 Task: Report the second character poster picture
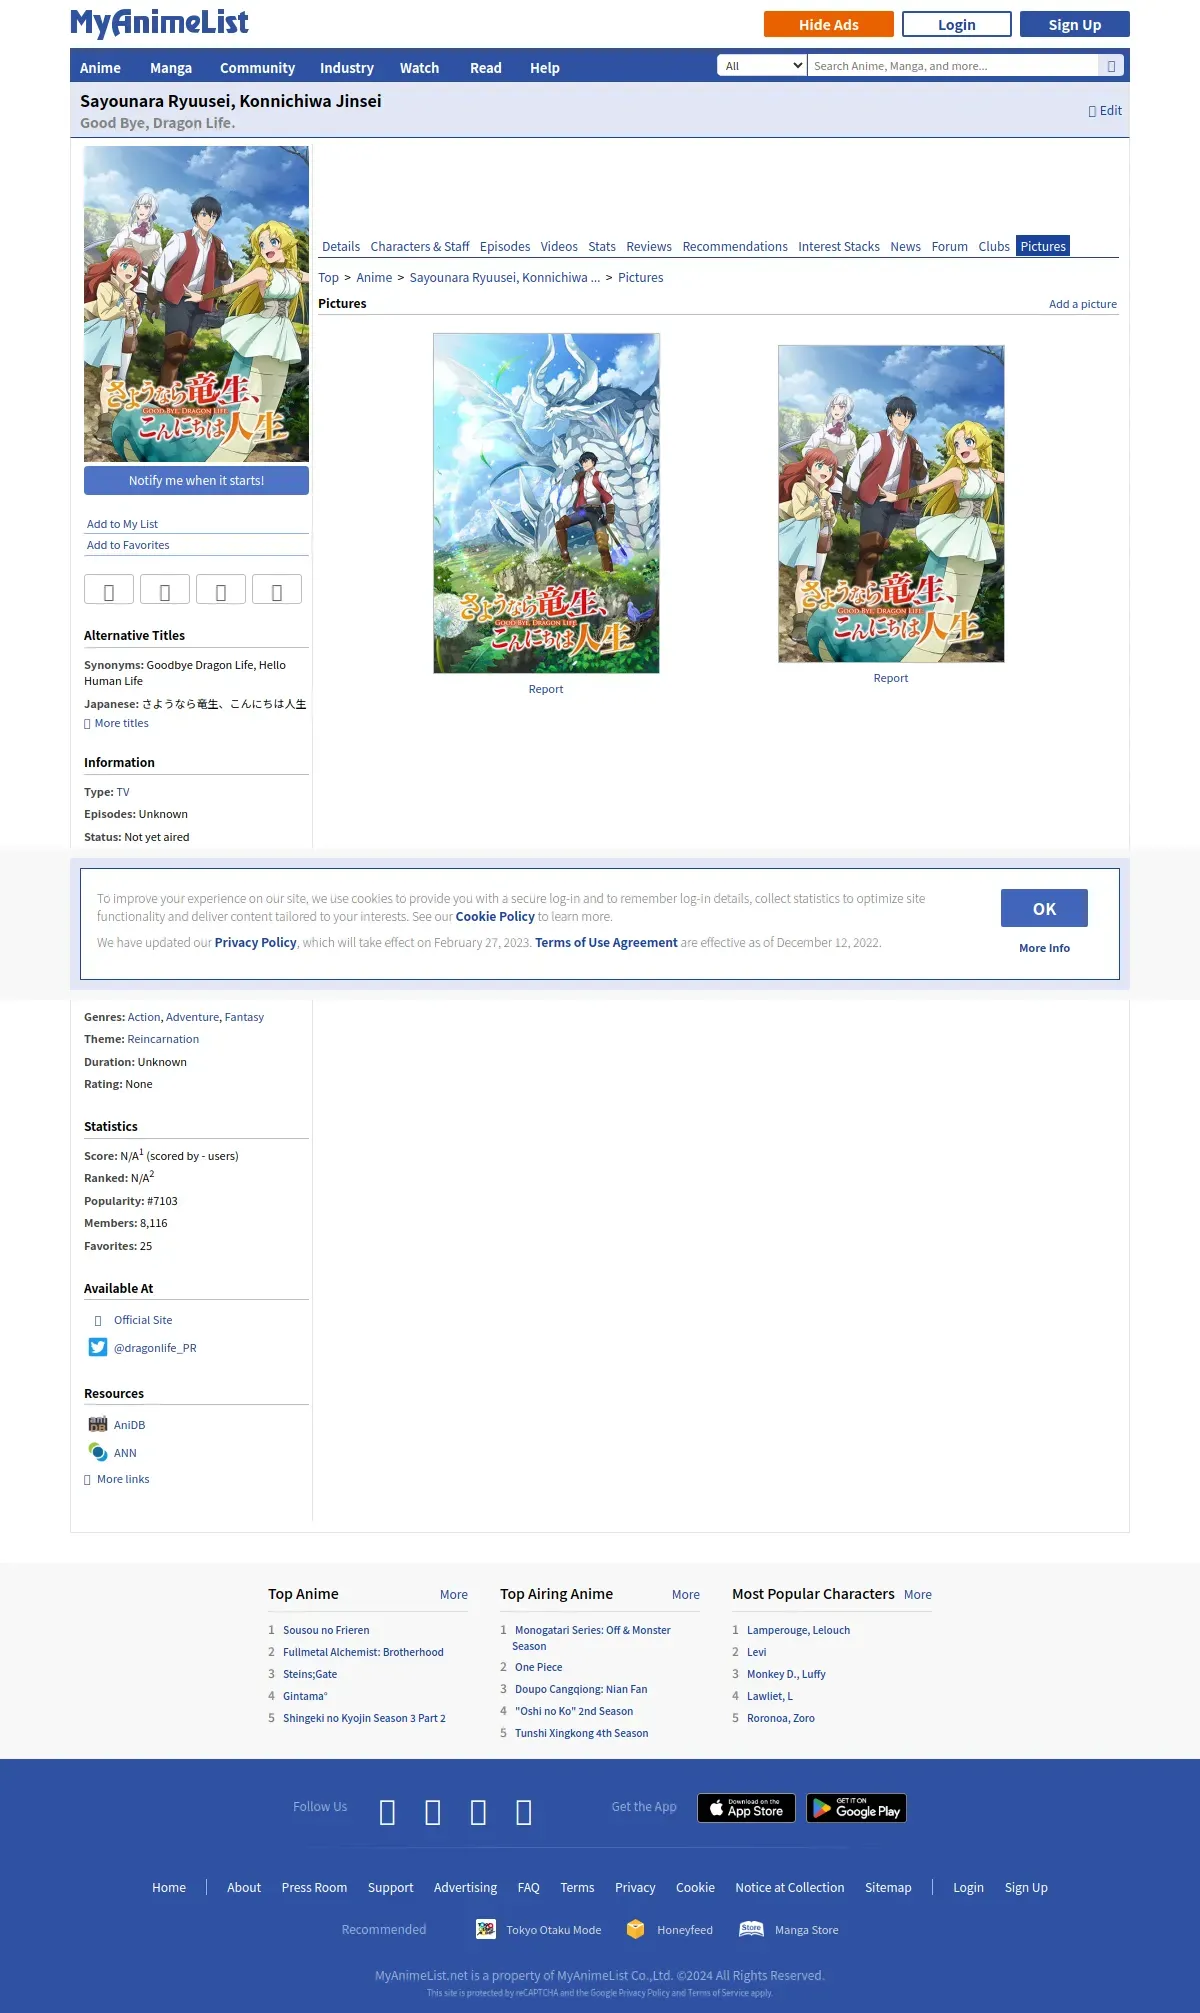(x=891, y=678)
